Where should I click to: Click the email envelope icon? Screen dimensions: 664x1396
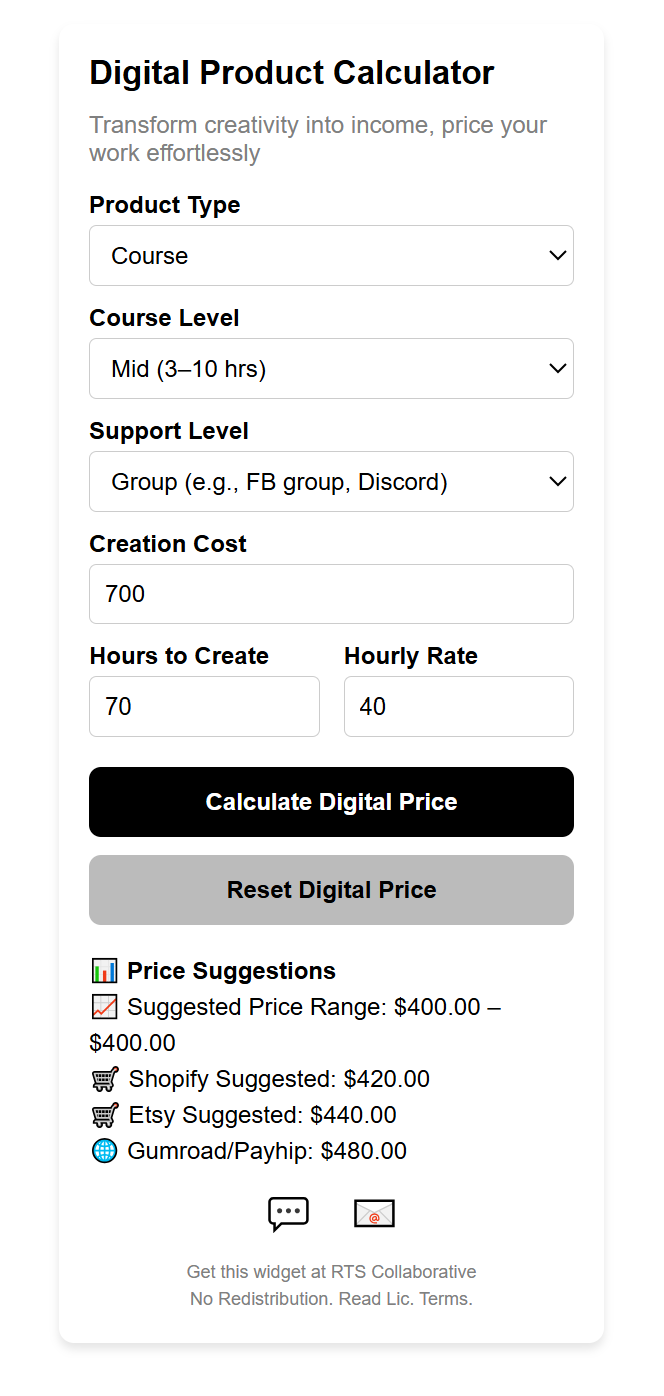[x=374, y=1212]
